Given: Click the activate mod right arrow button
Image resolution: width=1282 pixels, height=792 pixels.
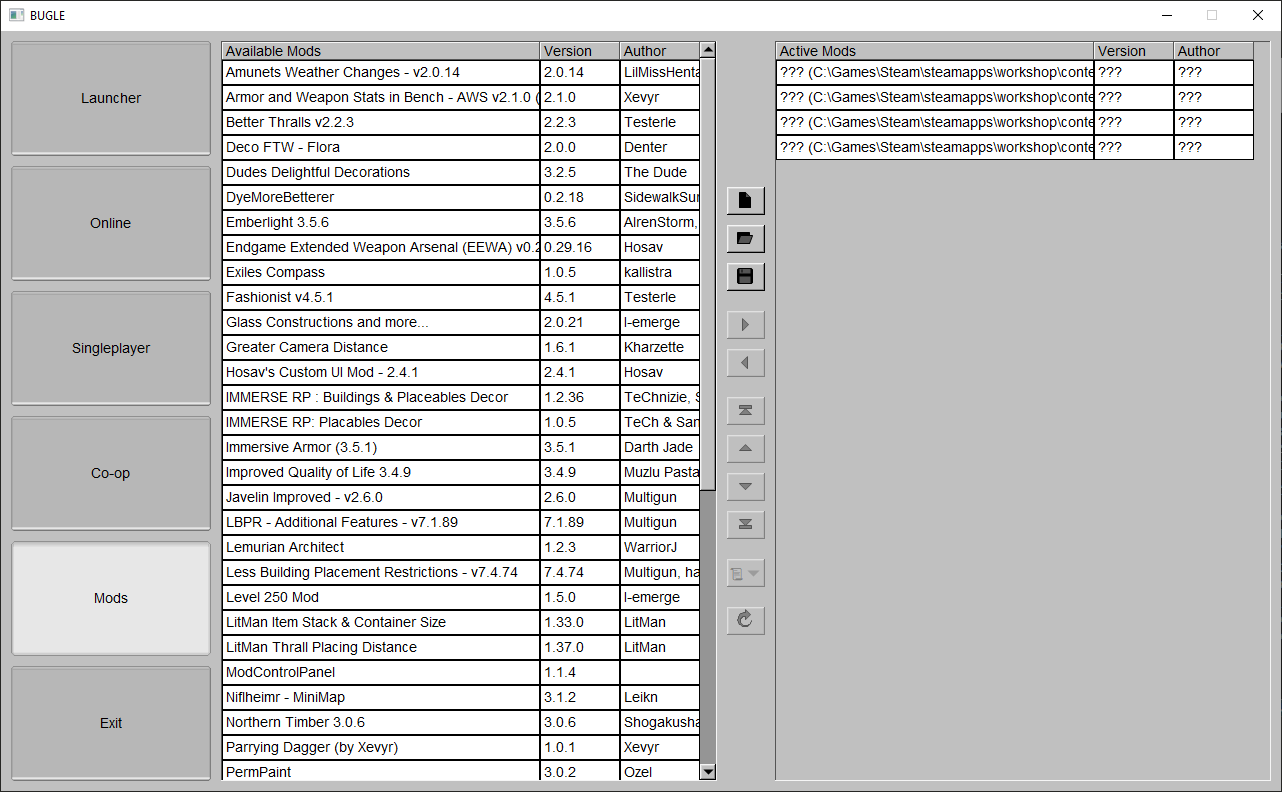Looking at the screenshot, I should (745, 324).
